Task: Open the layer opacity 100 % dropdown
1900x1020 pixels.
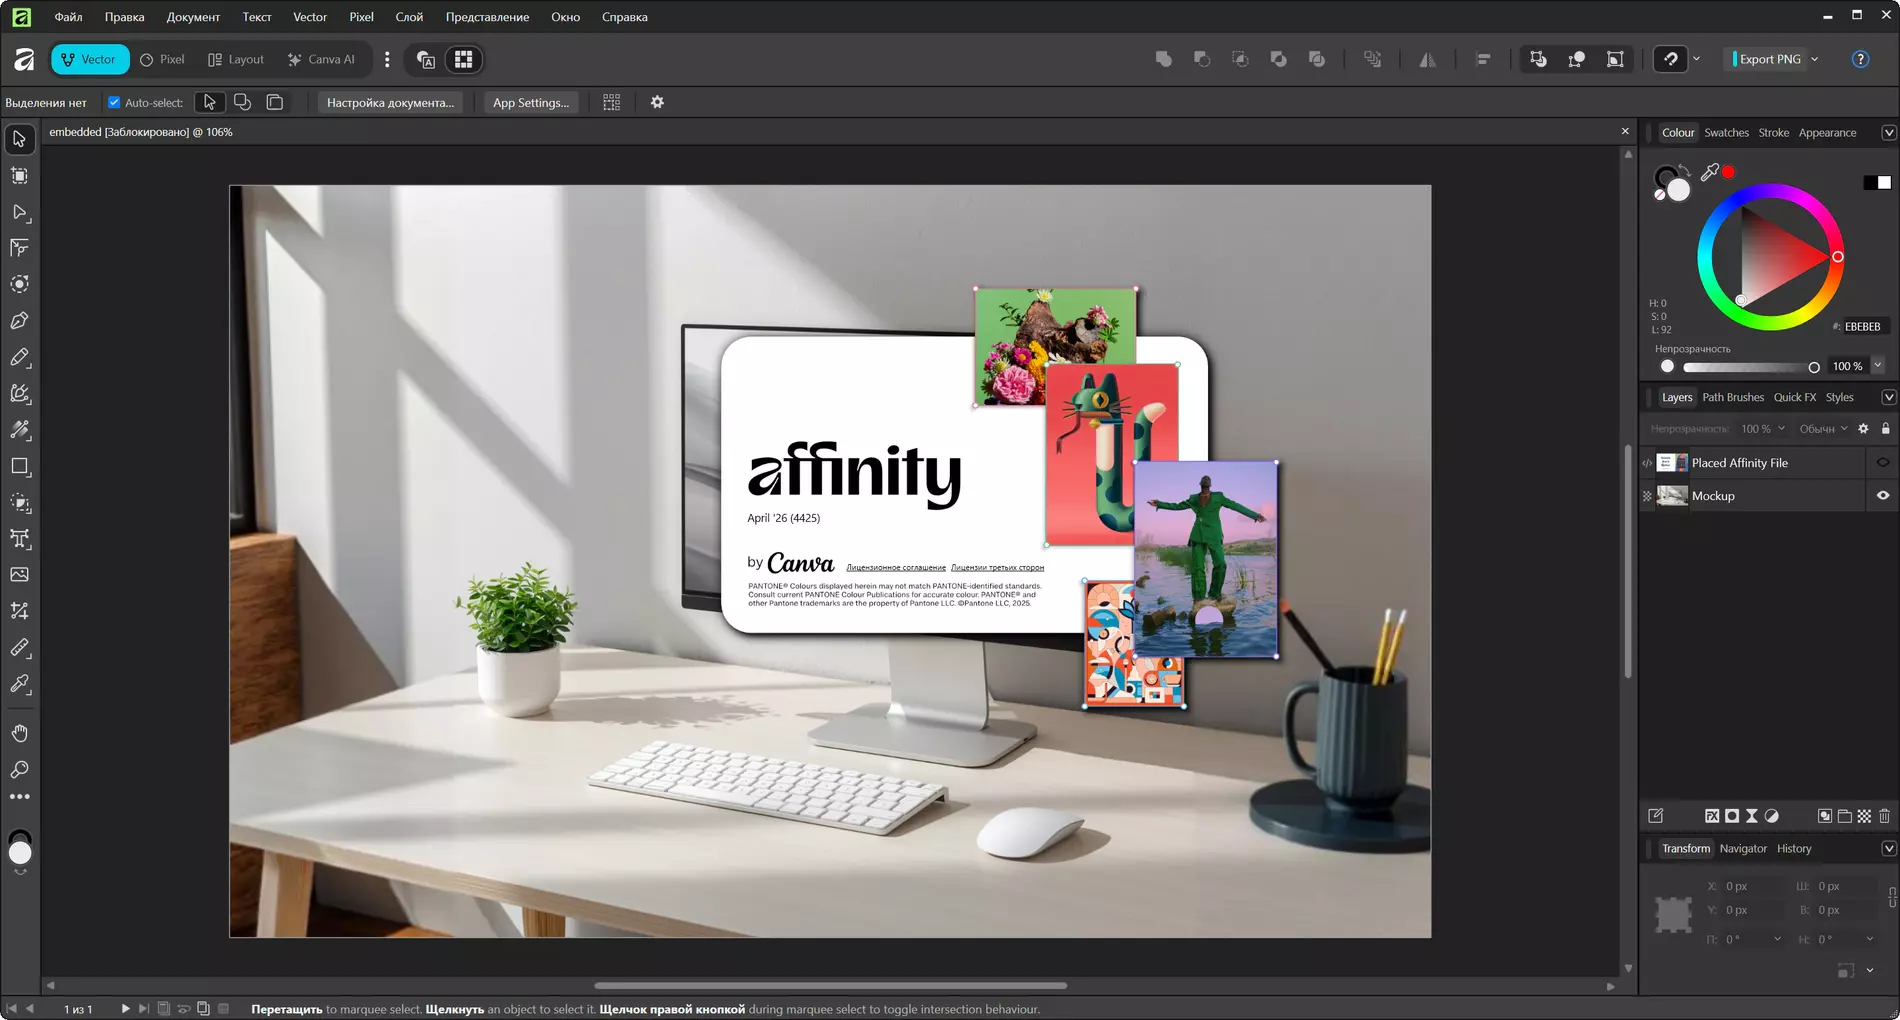Action: (1762, 429)
